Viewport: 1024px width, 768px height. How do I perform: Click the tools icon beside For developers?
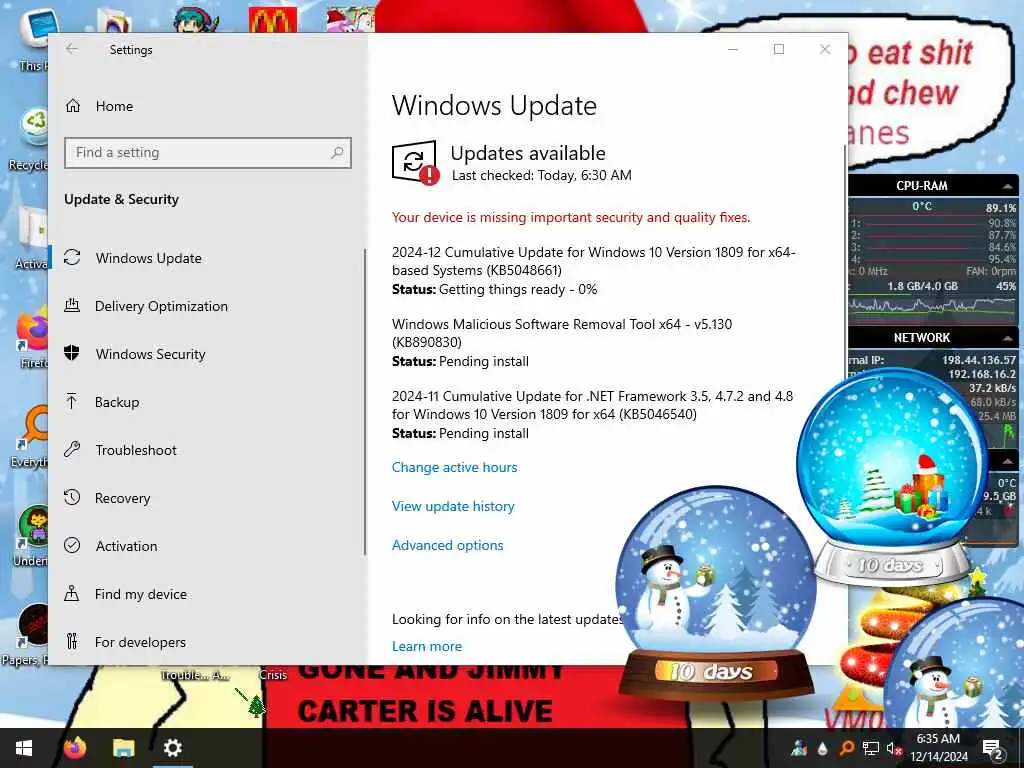[72, 641]
